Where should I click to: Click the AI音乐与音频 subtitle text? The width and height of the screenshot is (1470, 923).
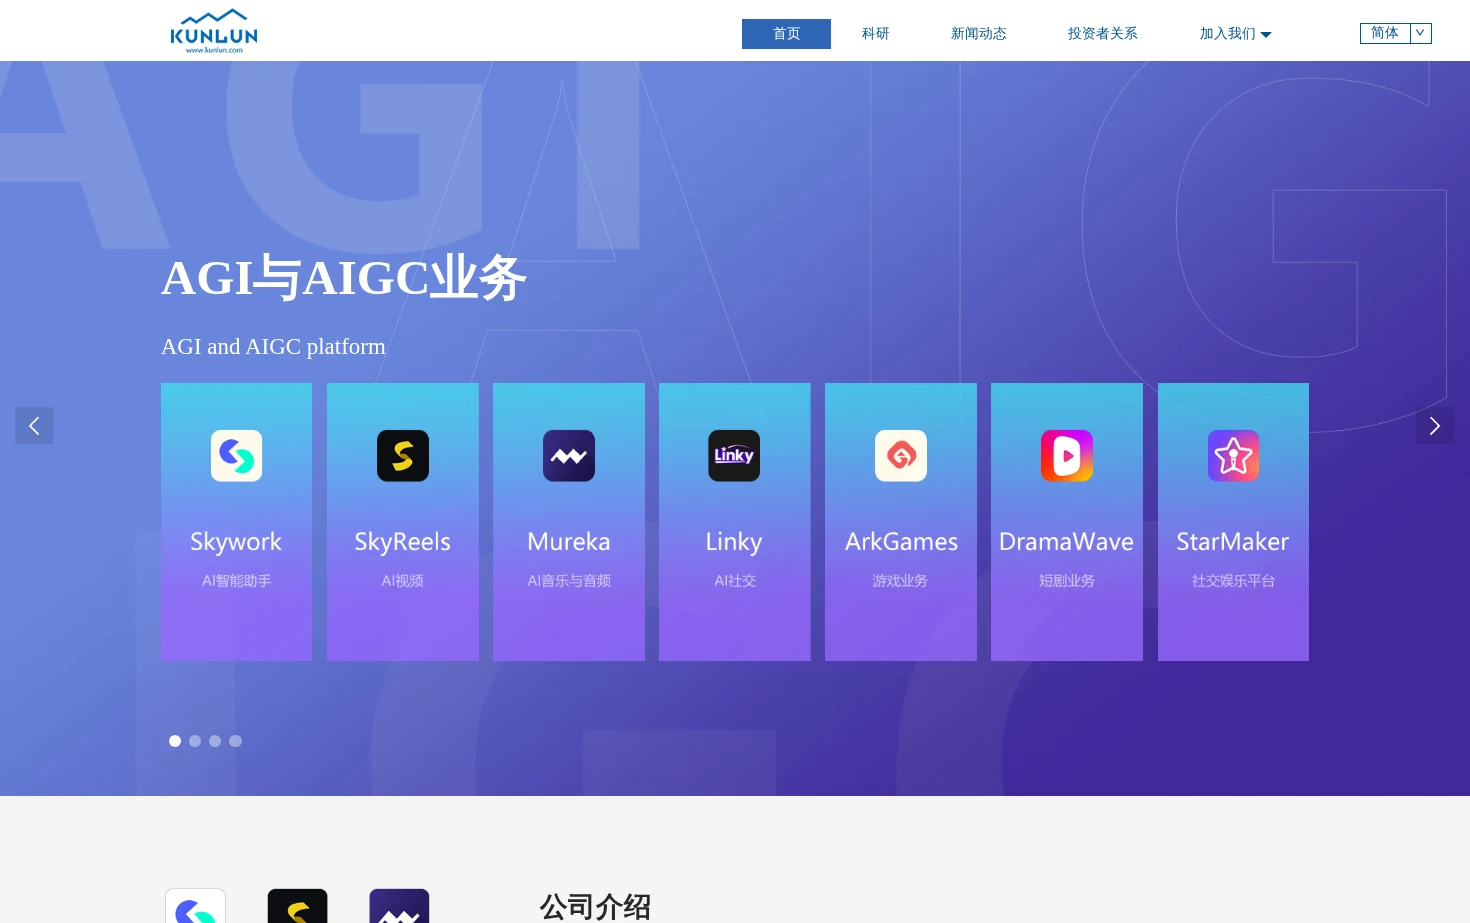pos(569,581)
